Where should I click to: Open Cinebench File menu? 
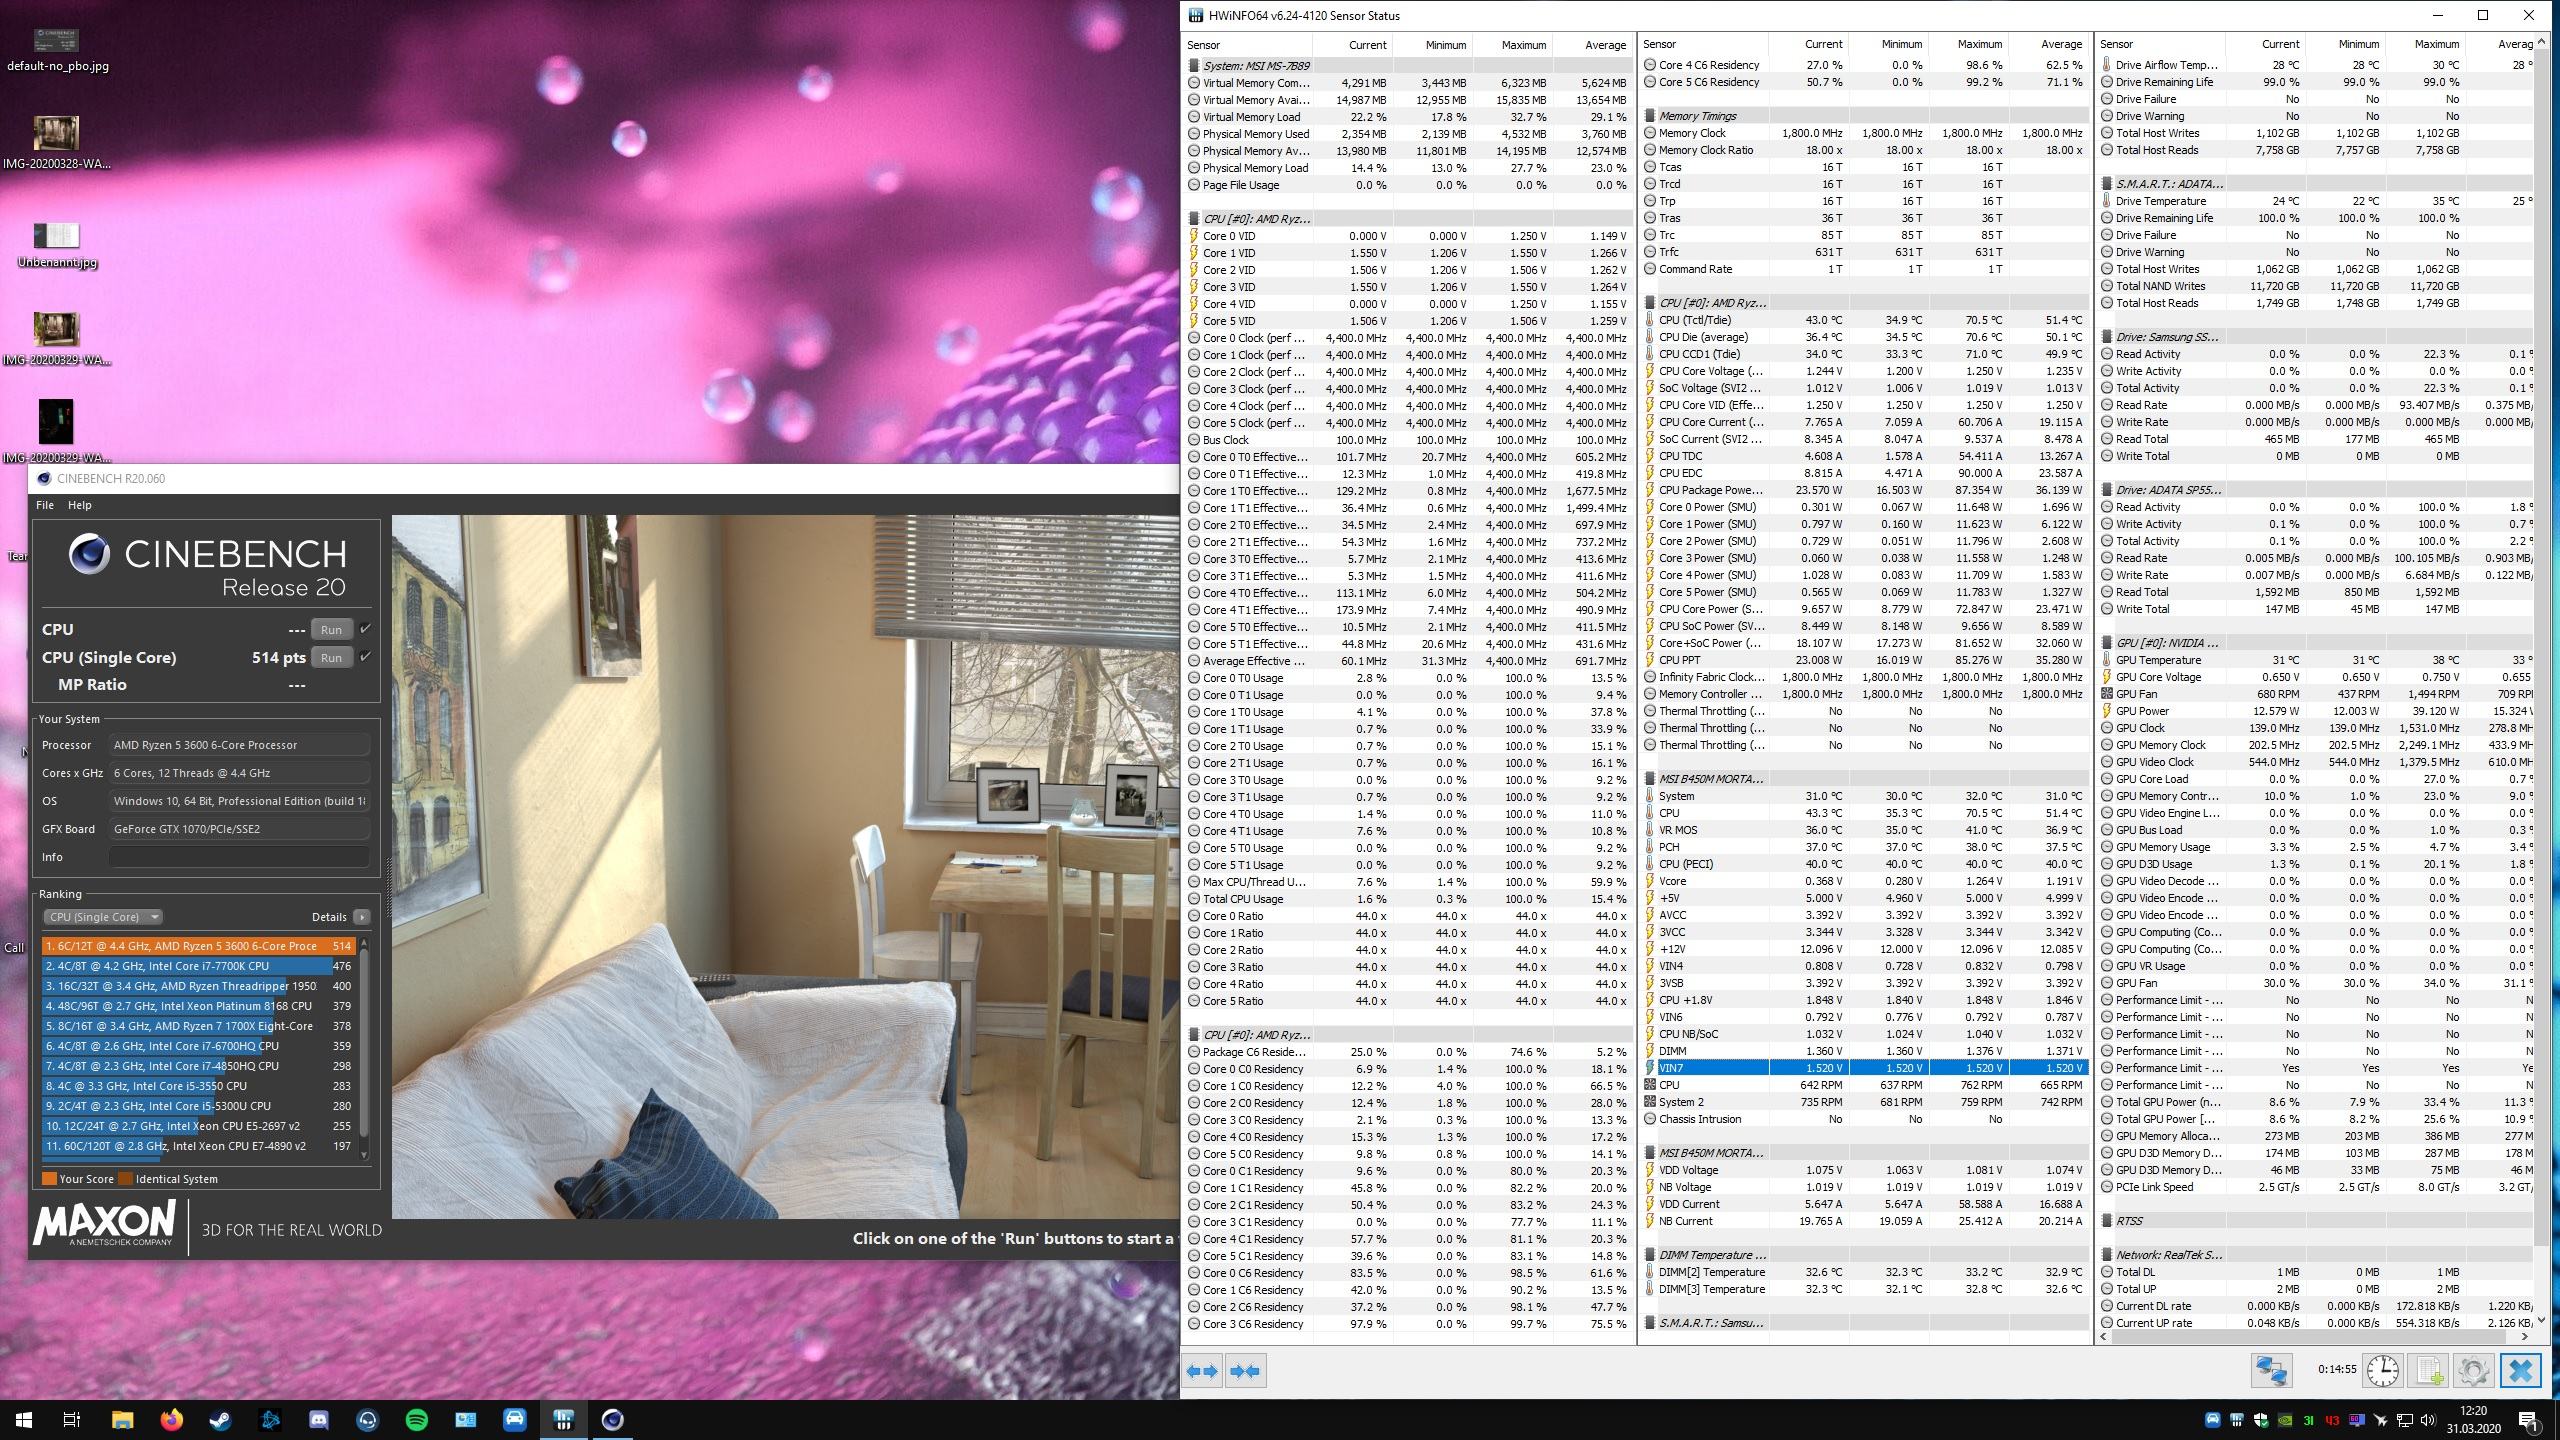click(x=45, y=505)
